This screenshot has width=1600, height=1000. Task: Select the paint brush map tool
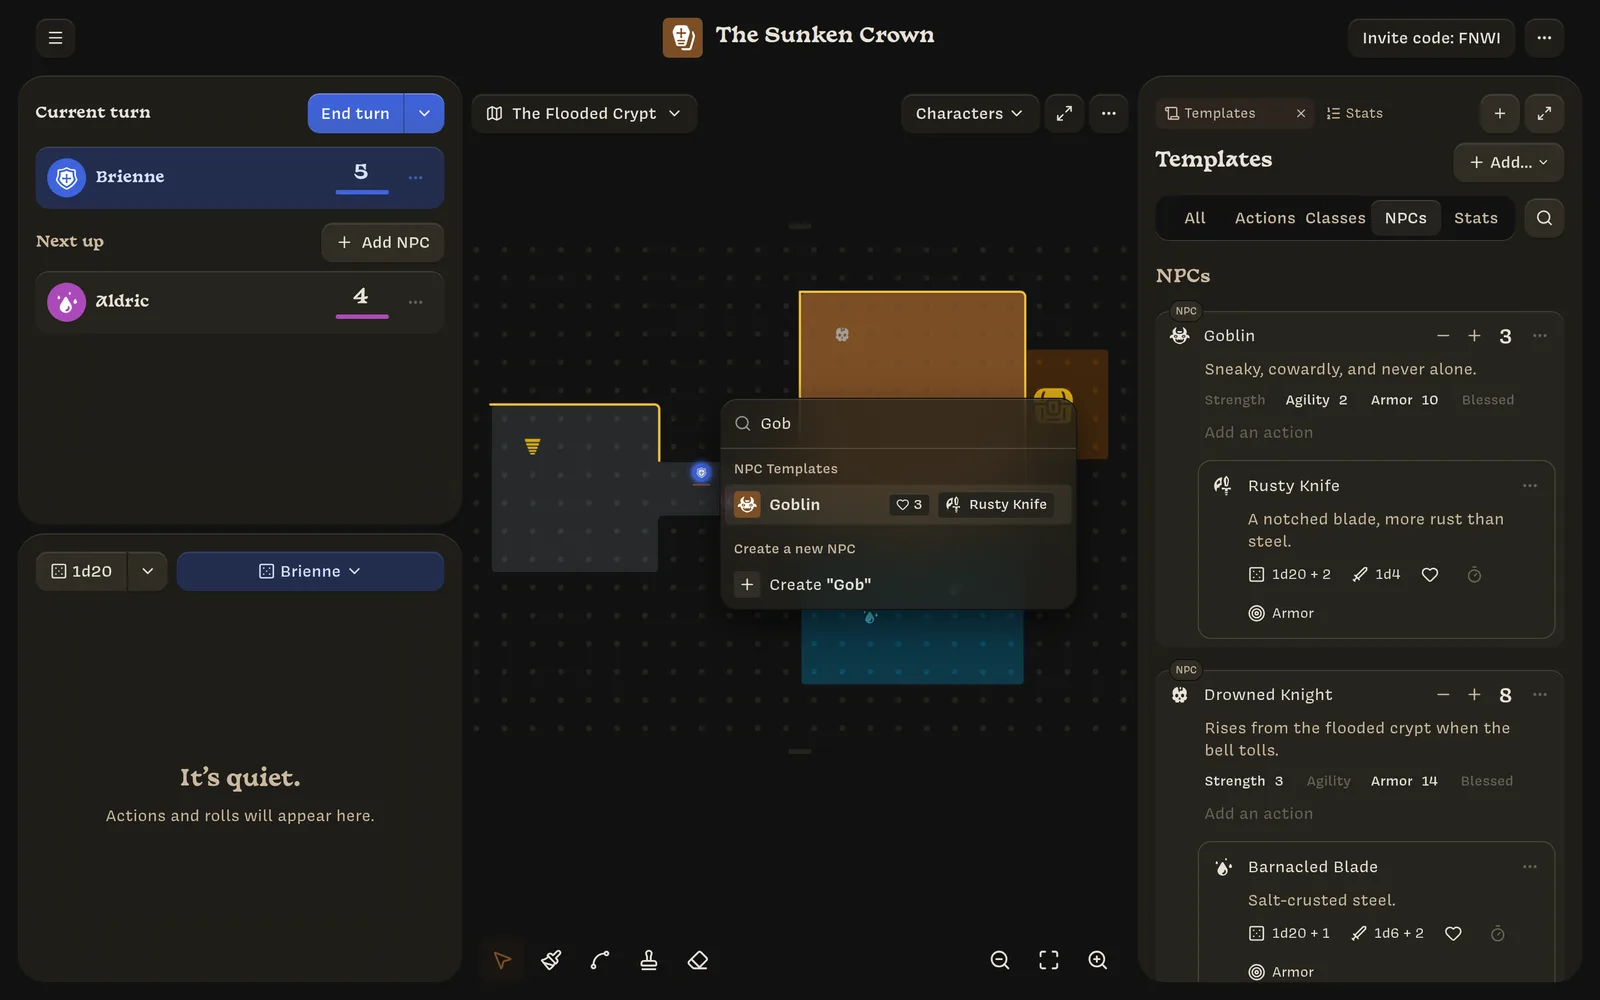pos(551,960)
